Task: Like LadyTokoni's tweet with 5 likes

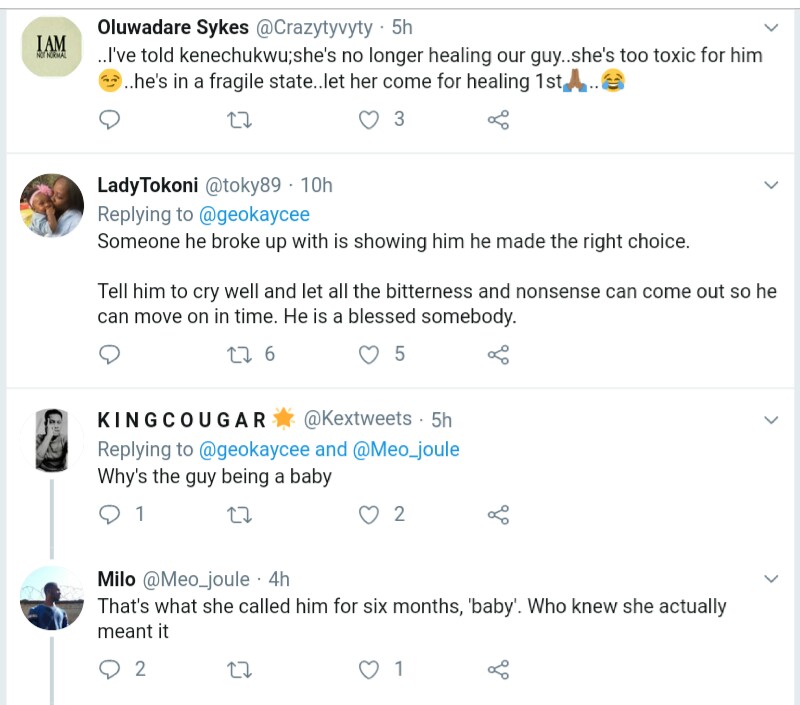Action: (370, 354)
